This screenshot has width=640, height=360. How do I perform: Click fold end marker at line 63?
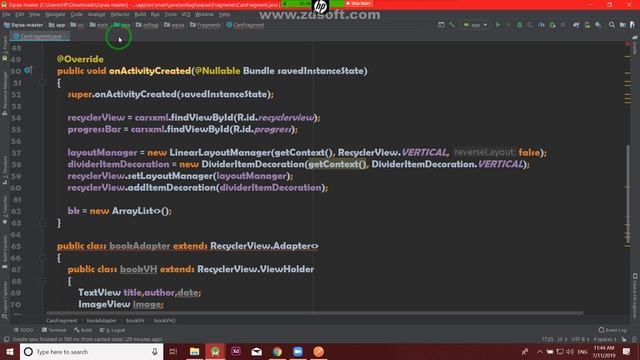click(42, 223)
